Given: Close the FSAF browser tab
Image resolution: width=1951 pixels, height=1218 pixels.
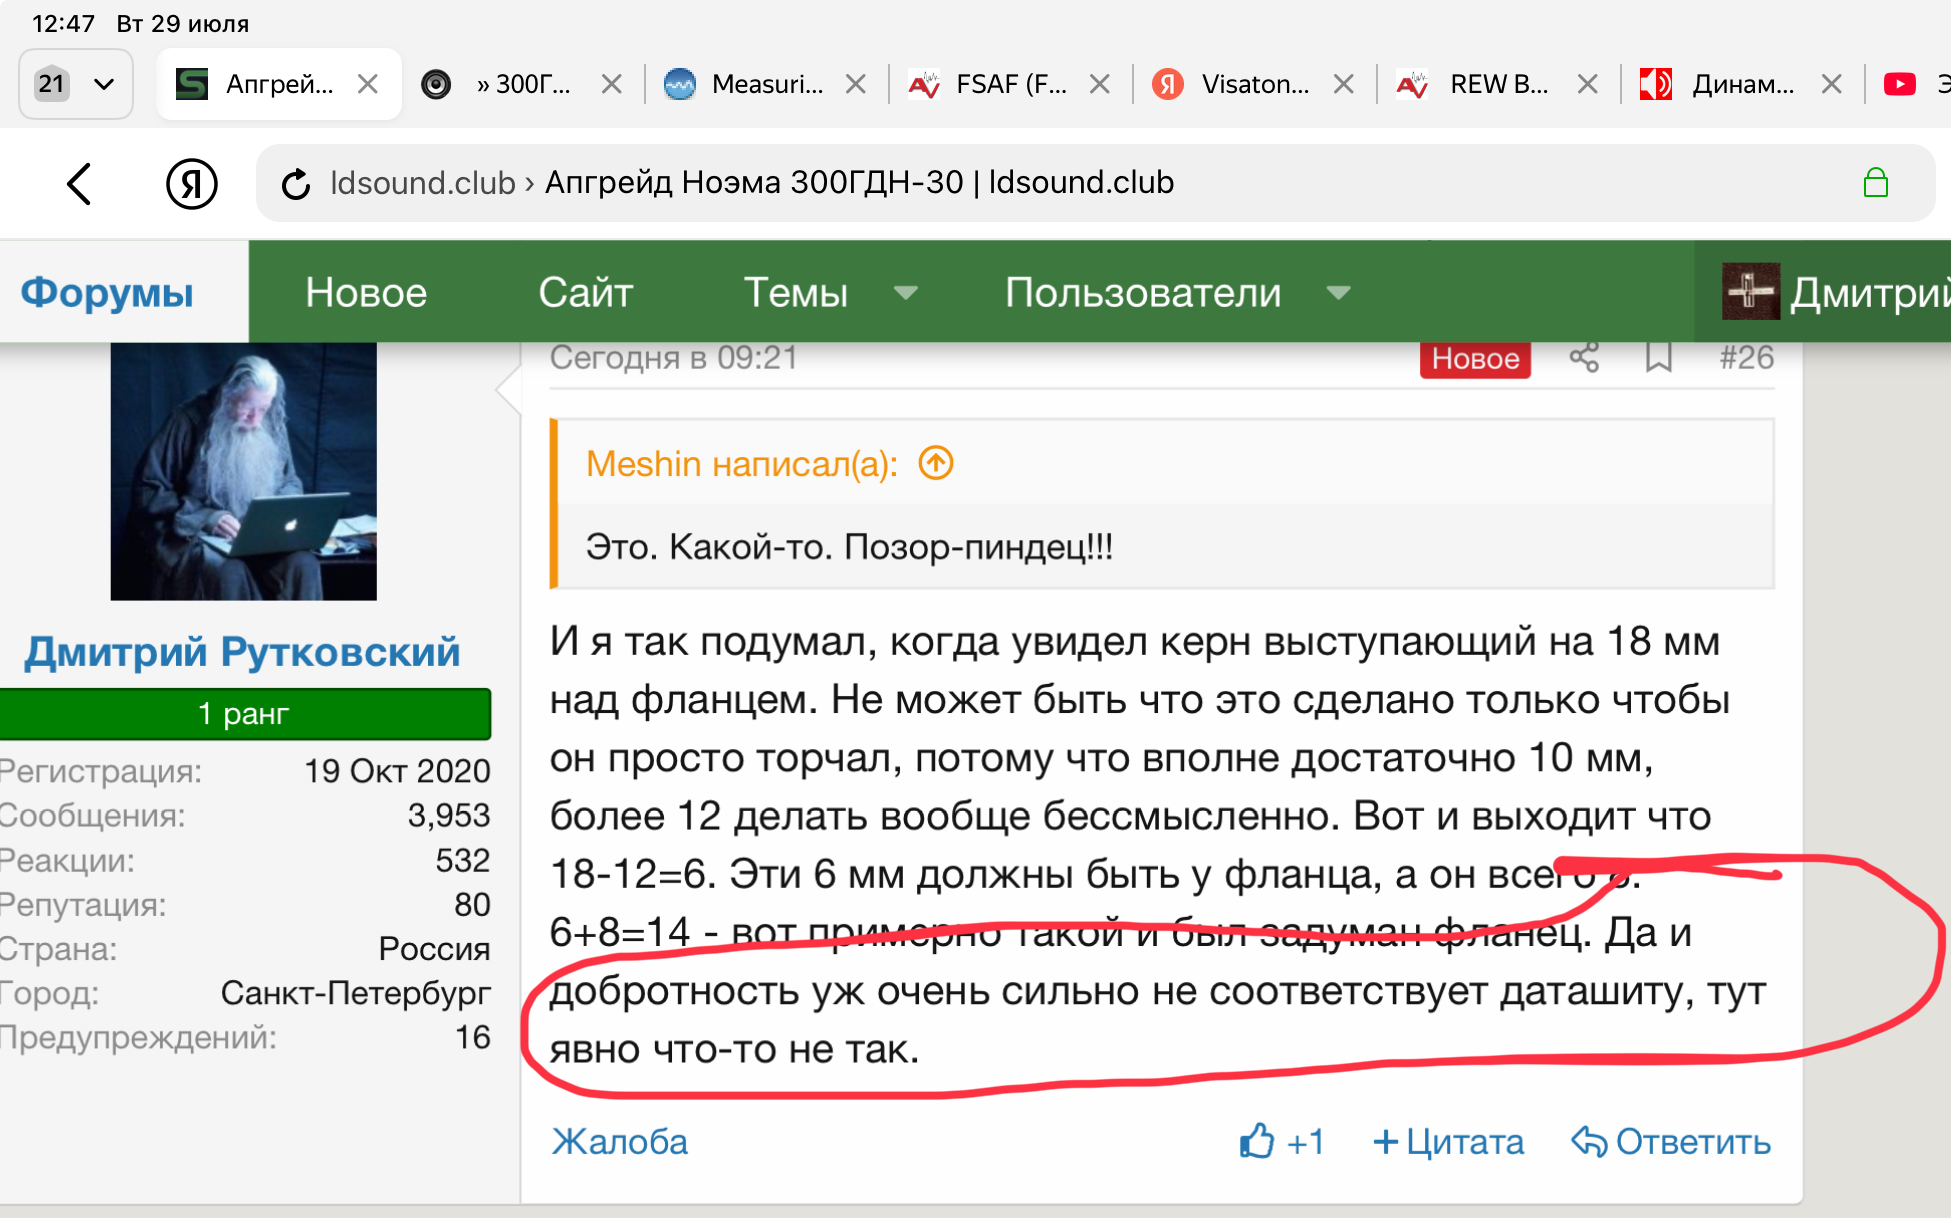Looking at the screenshot, I should (x=1099, y=84).
